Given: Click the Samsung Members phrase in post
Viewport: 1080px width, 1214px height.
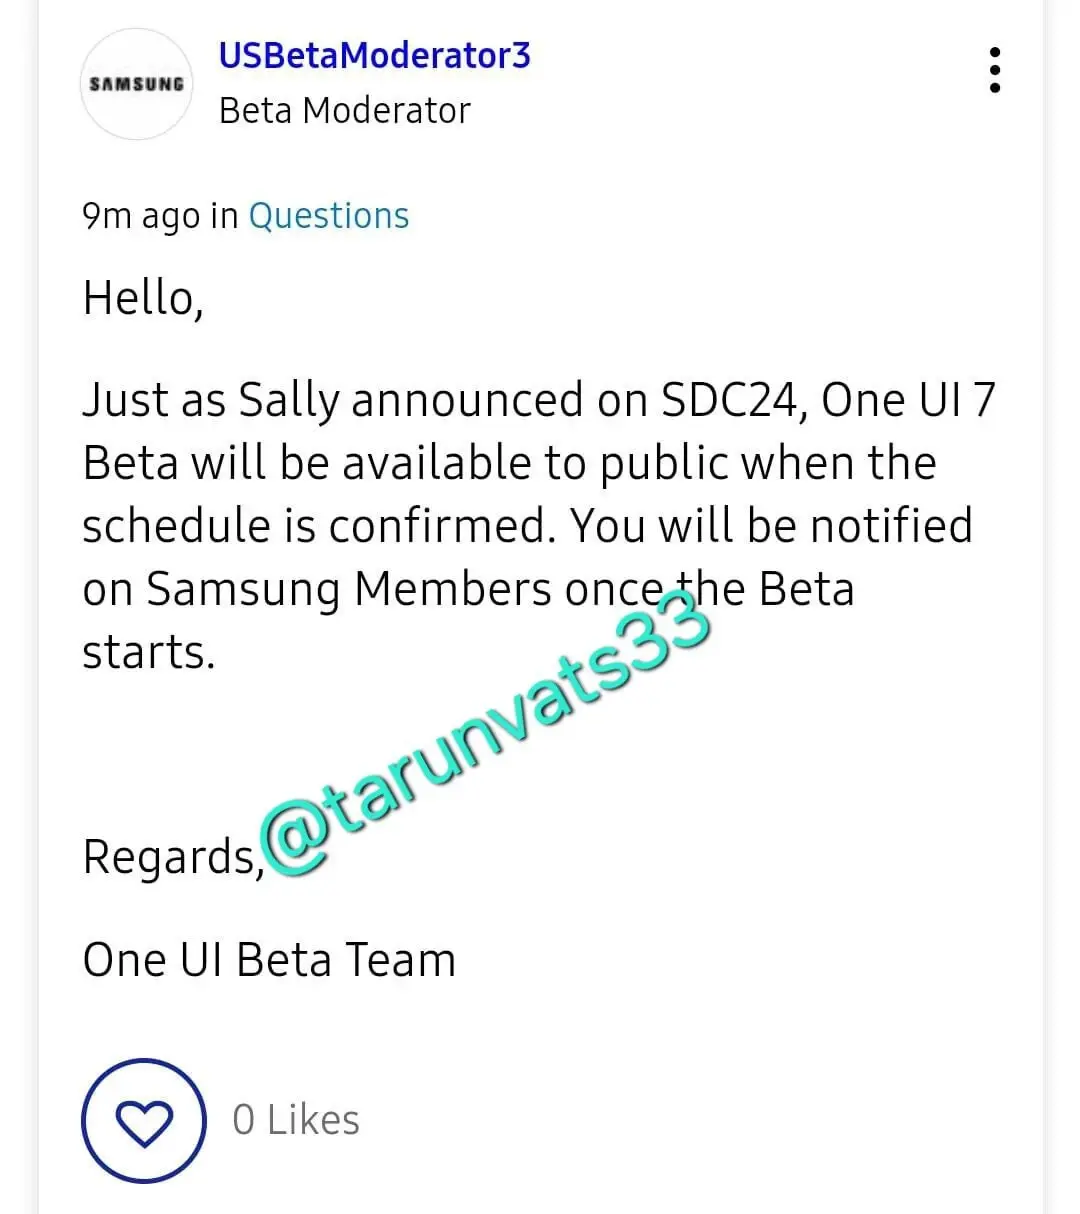Looking at the screenshot, I should [x=349, y=589].
